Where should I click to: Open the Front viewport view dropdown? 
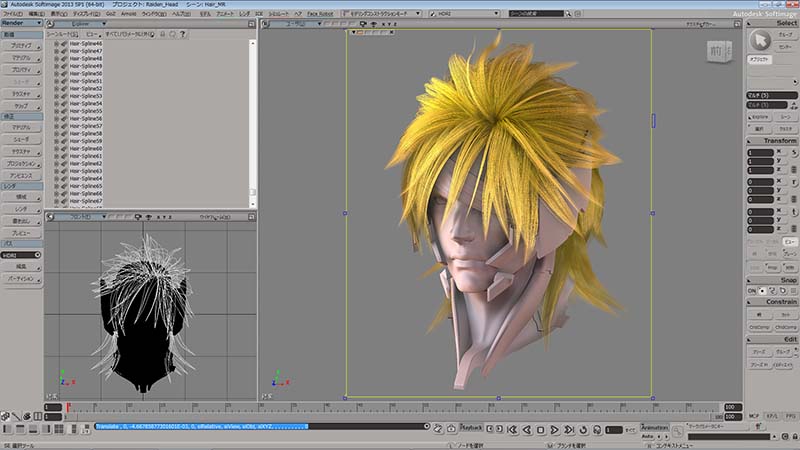pos(81,217)
